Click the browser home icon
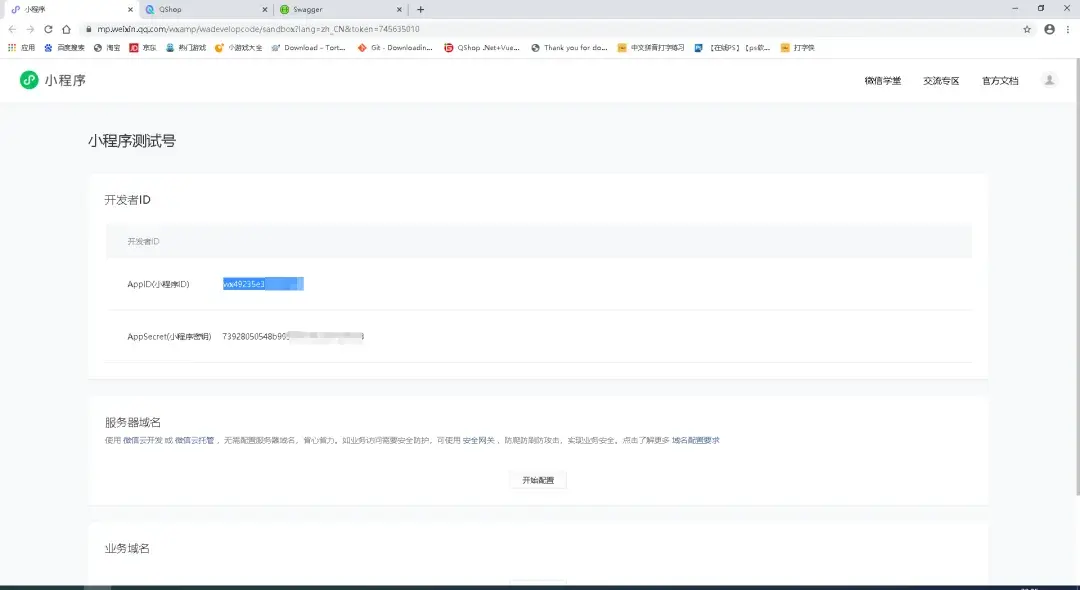This screenshot has height=590, width=1080. [68, 28]
